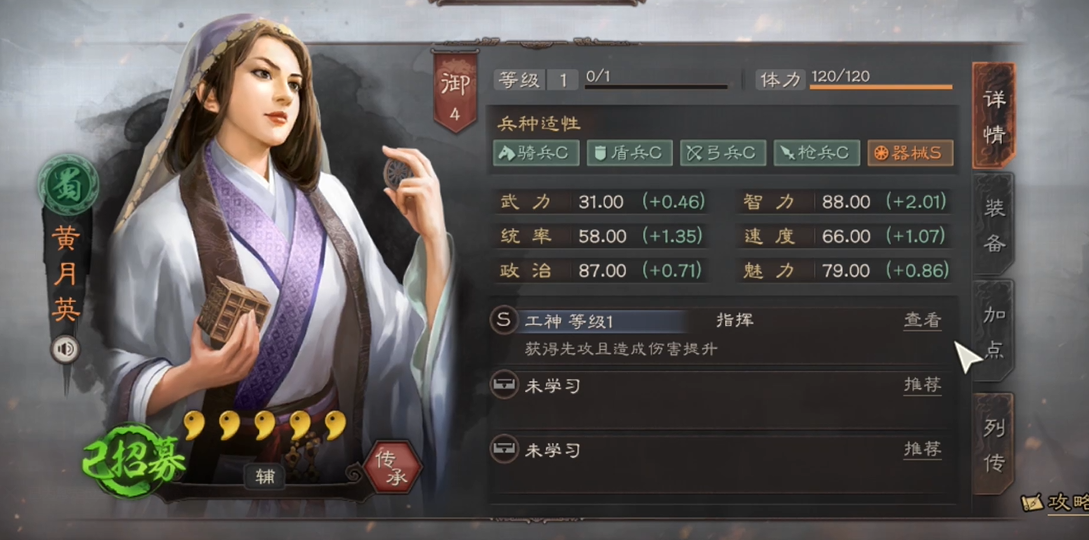Select the 器械S troop aptitude tag
The image size is (1089, 540).
click(x=910, y=153)
